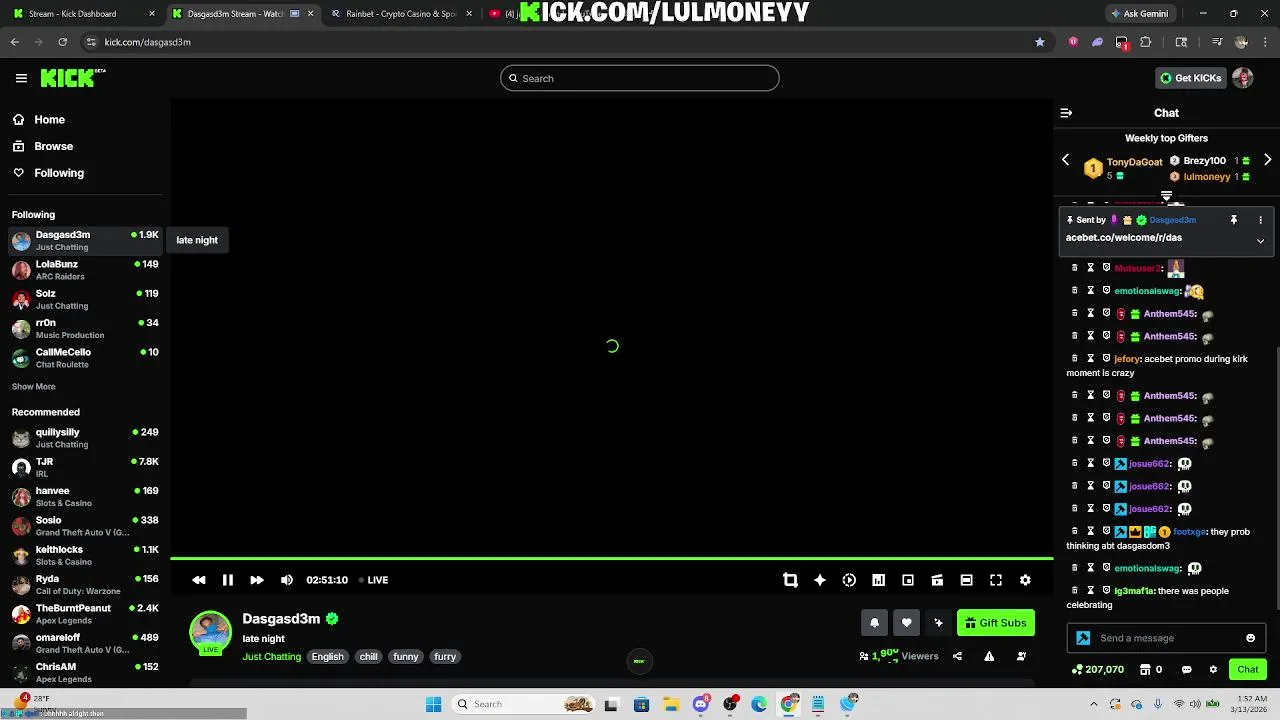Go to Home in sidebar
The image size is (1280, 720).
pyautogui.click(x=49, y=119)
